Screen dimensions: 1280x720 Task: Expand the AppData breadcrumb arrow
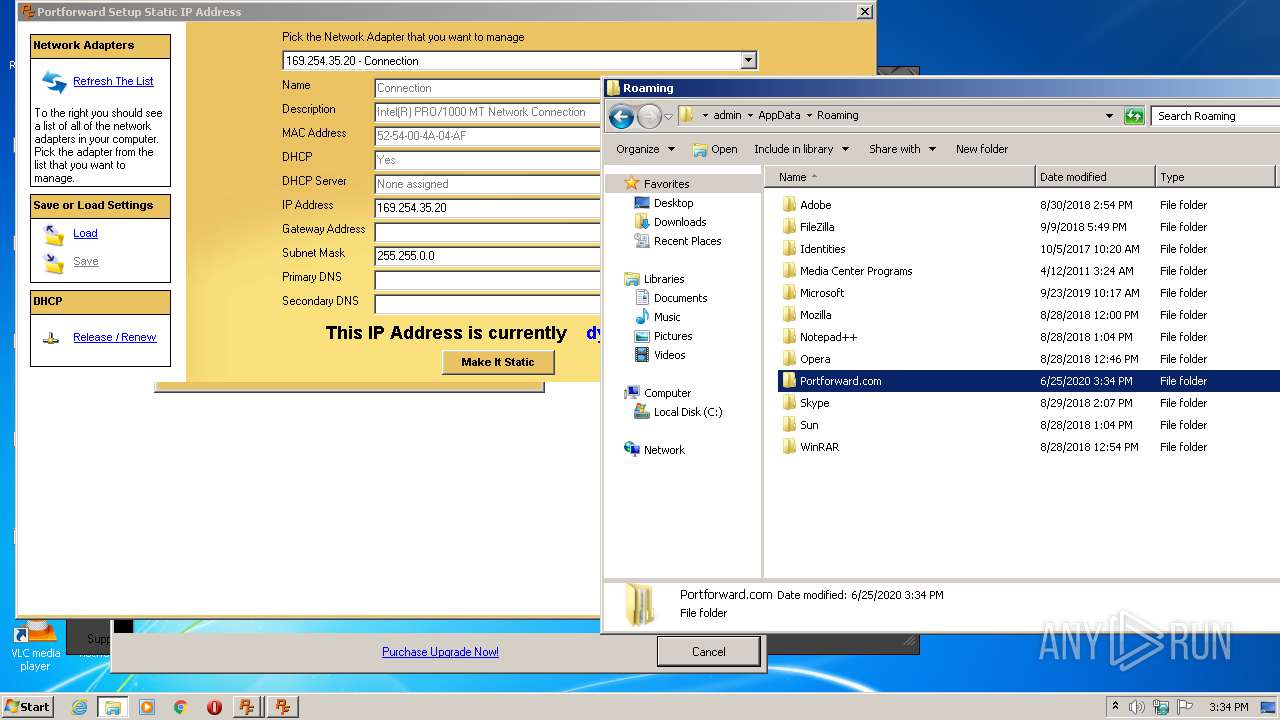click(x=809, y=116)
